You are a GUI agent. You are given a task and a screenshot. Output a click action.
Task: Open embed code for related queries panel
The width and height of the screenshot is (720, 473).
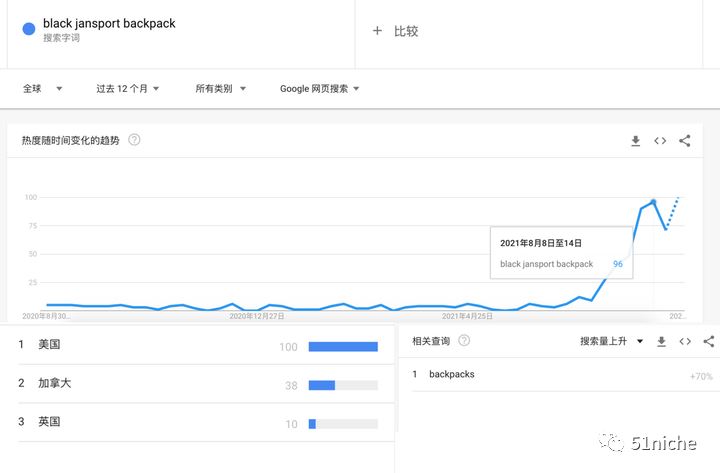coord(685,341)
